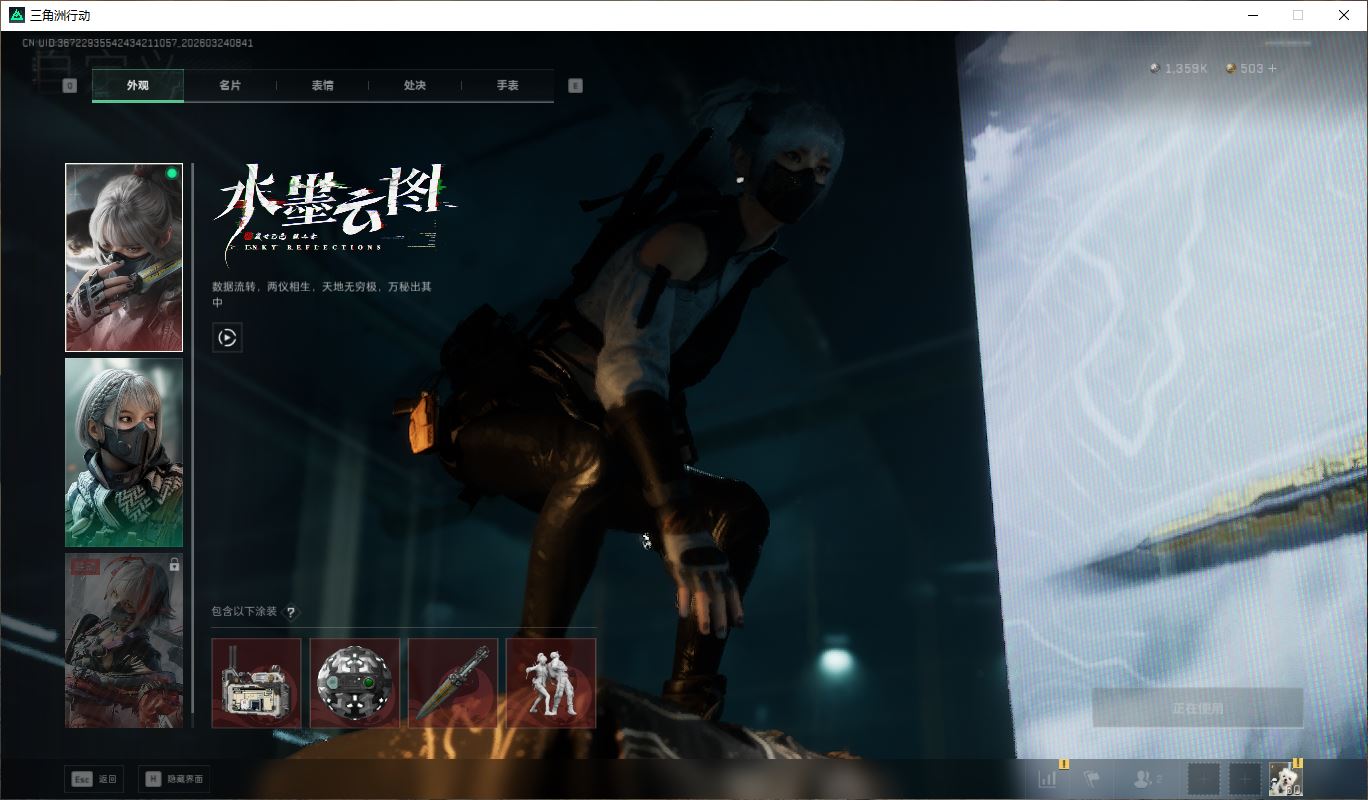Play the 水墨云图 preview video
1368x800 pixels.
click(x=227, y=337)
